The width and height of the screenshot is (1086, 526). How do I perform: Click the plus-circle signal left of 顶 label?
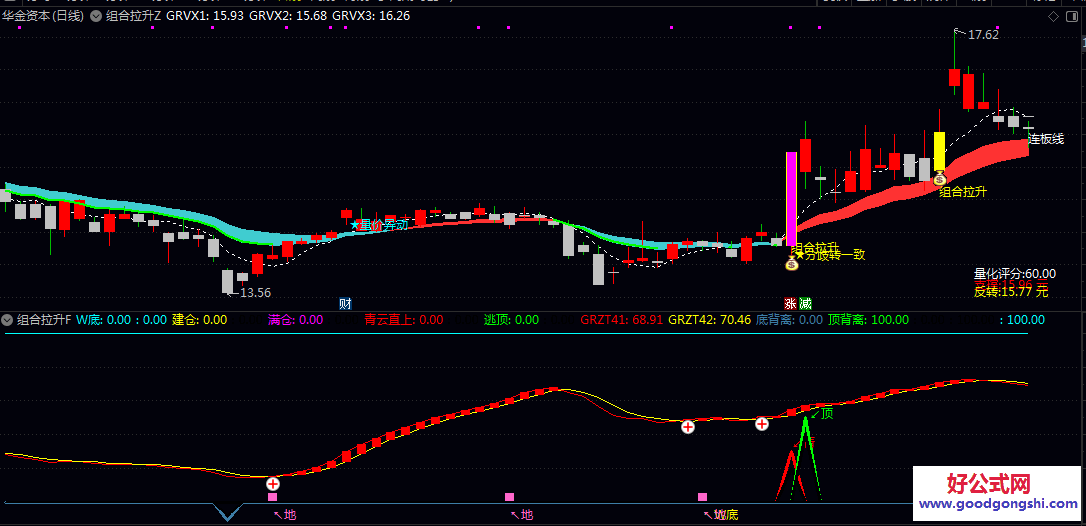[762, 423]
